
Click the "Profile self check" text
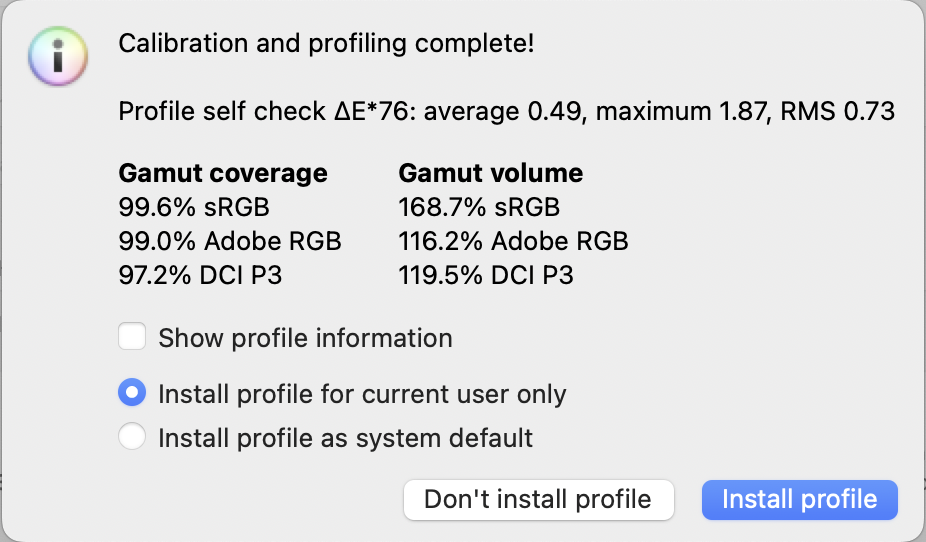pos(223,111)
